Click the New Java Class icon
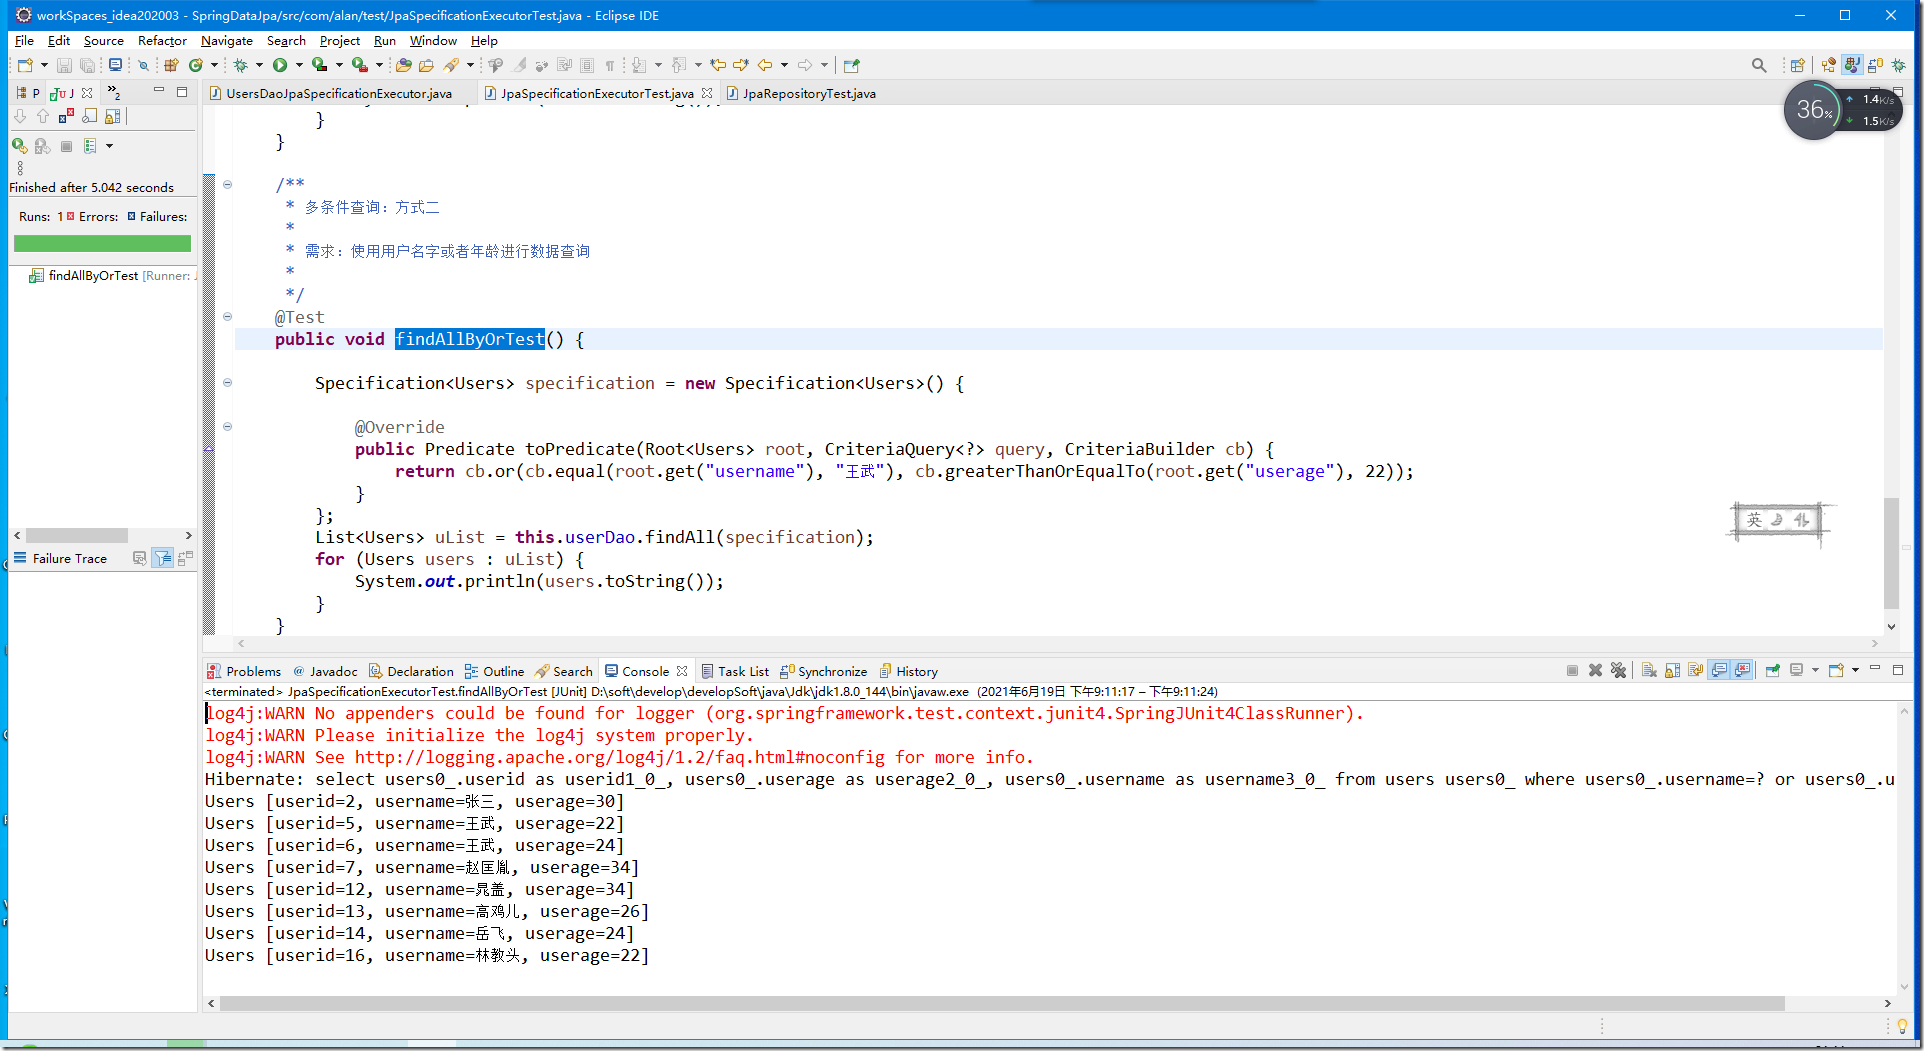 pyautogui.click(x=196, y=65)
